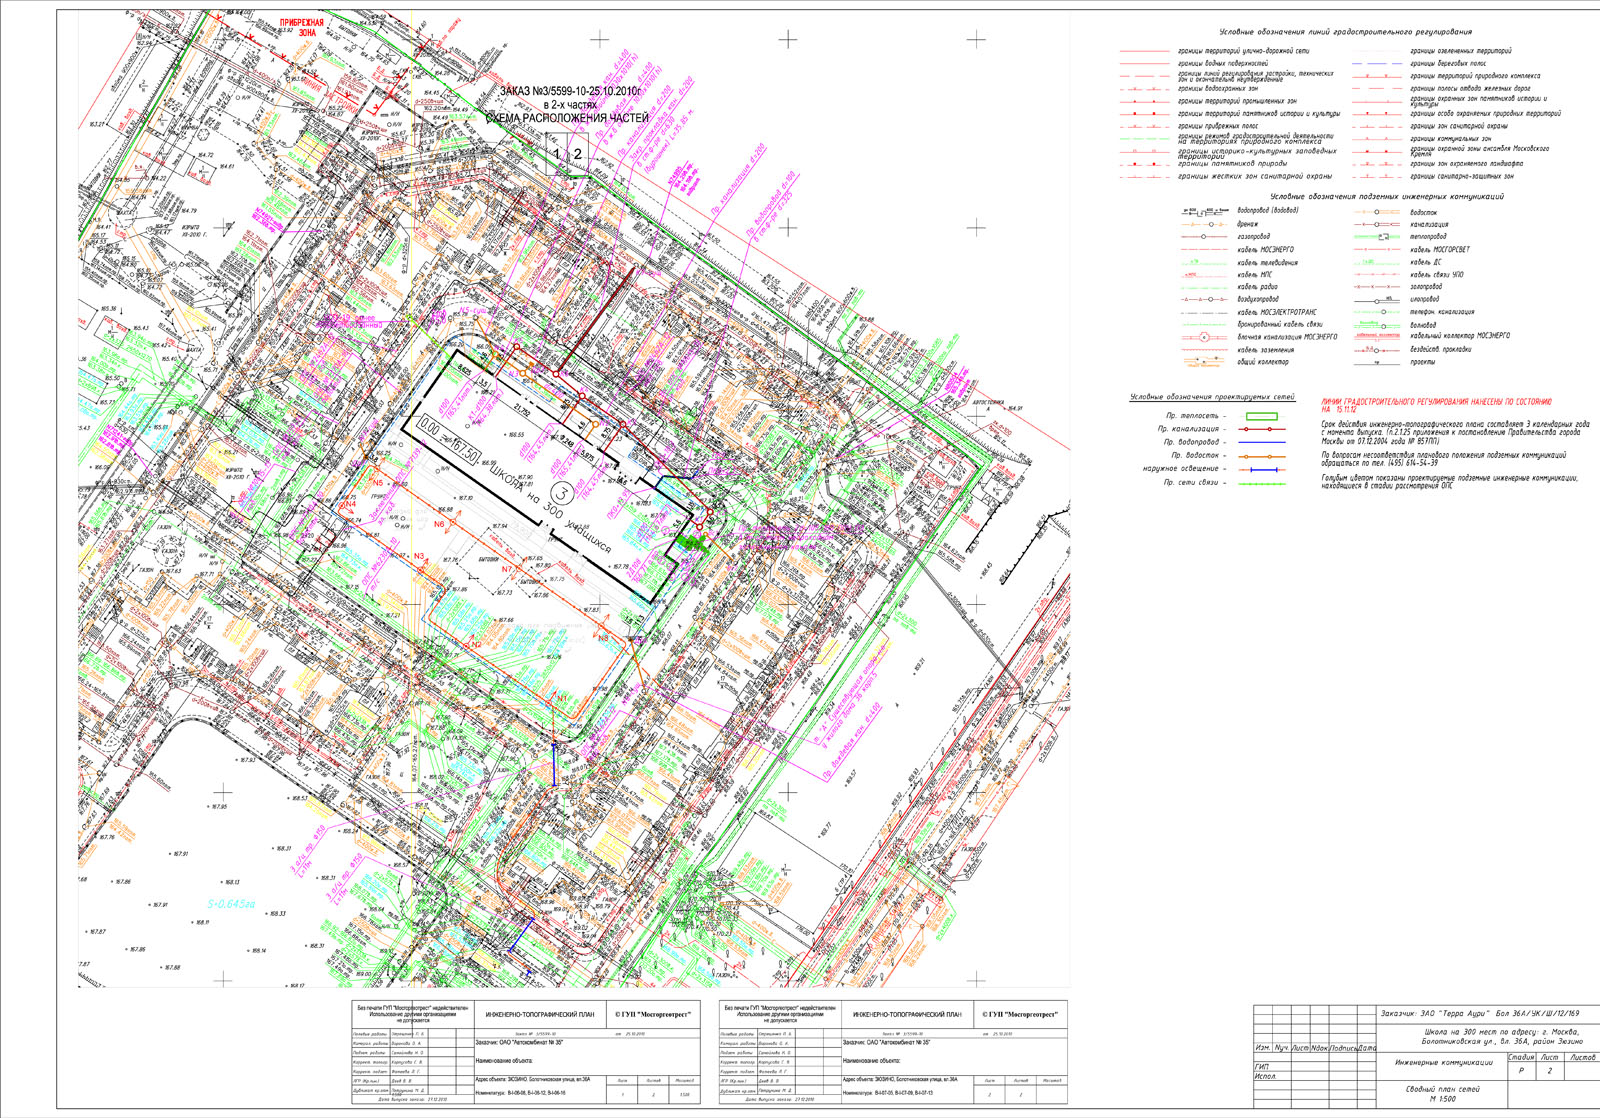Select box 2 in the parts layout scheme
This screenshot has height=1118, width=1600.
click(577, 154)
